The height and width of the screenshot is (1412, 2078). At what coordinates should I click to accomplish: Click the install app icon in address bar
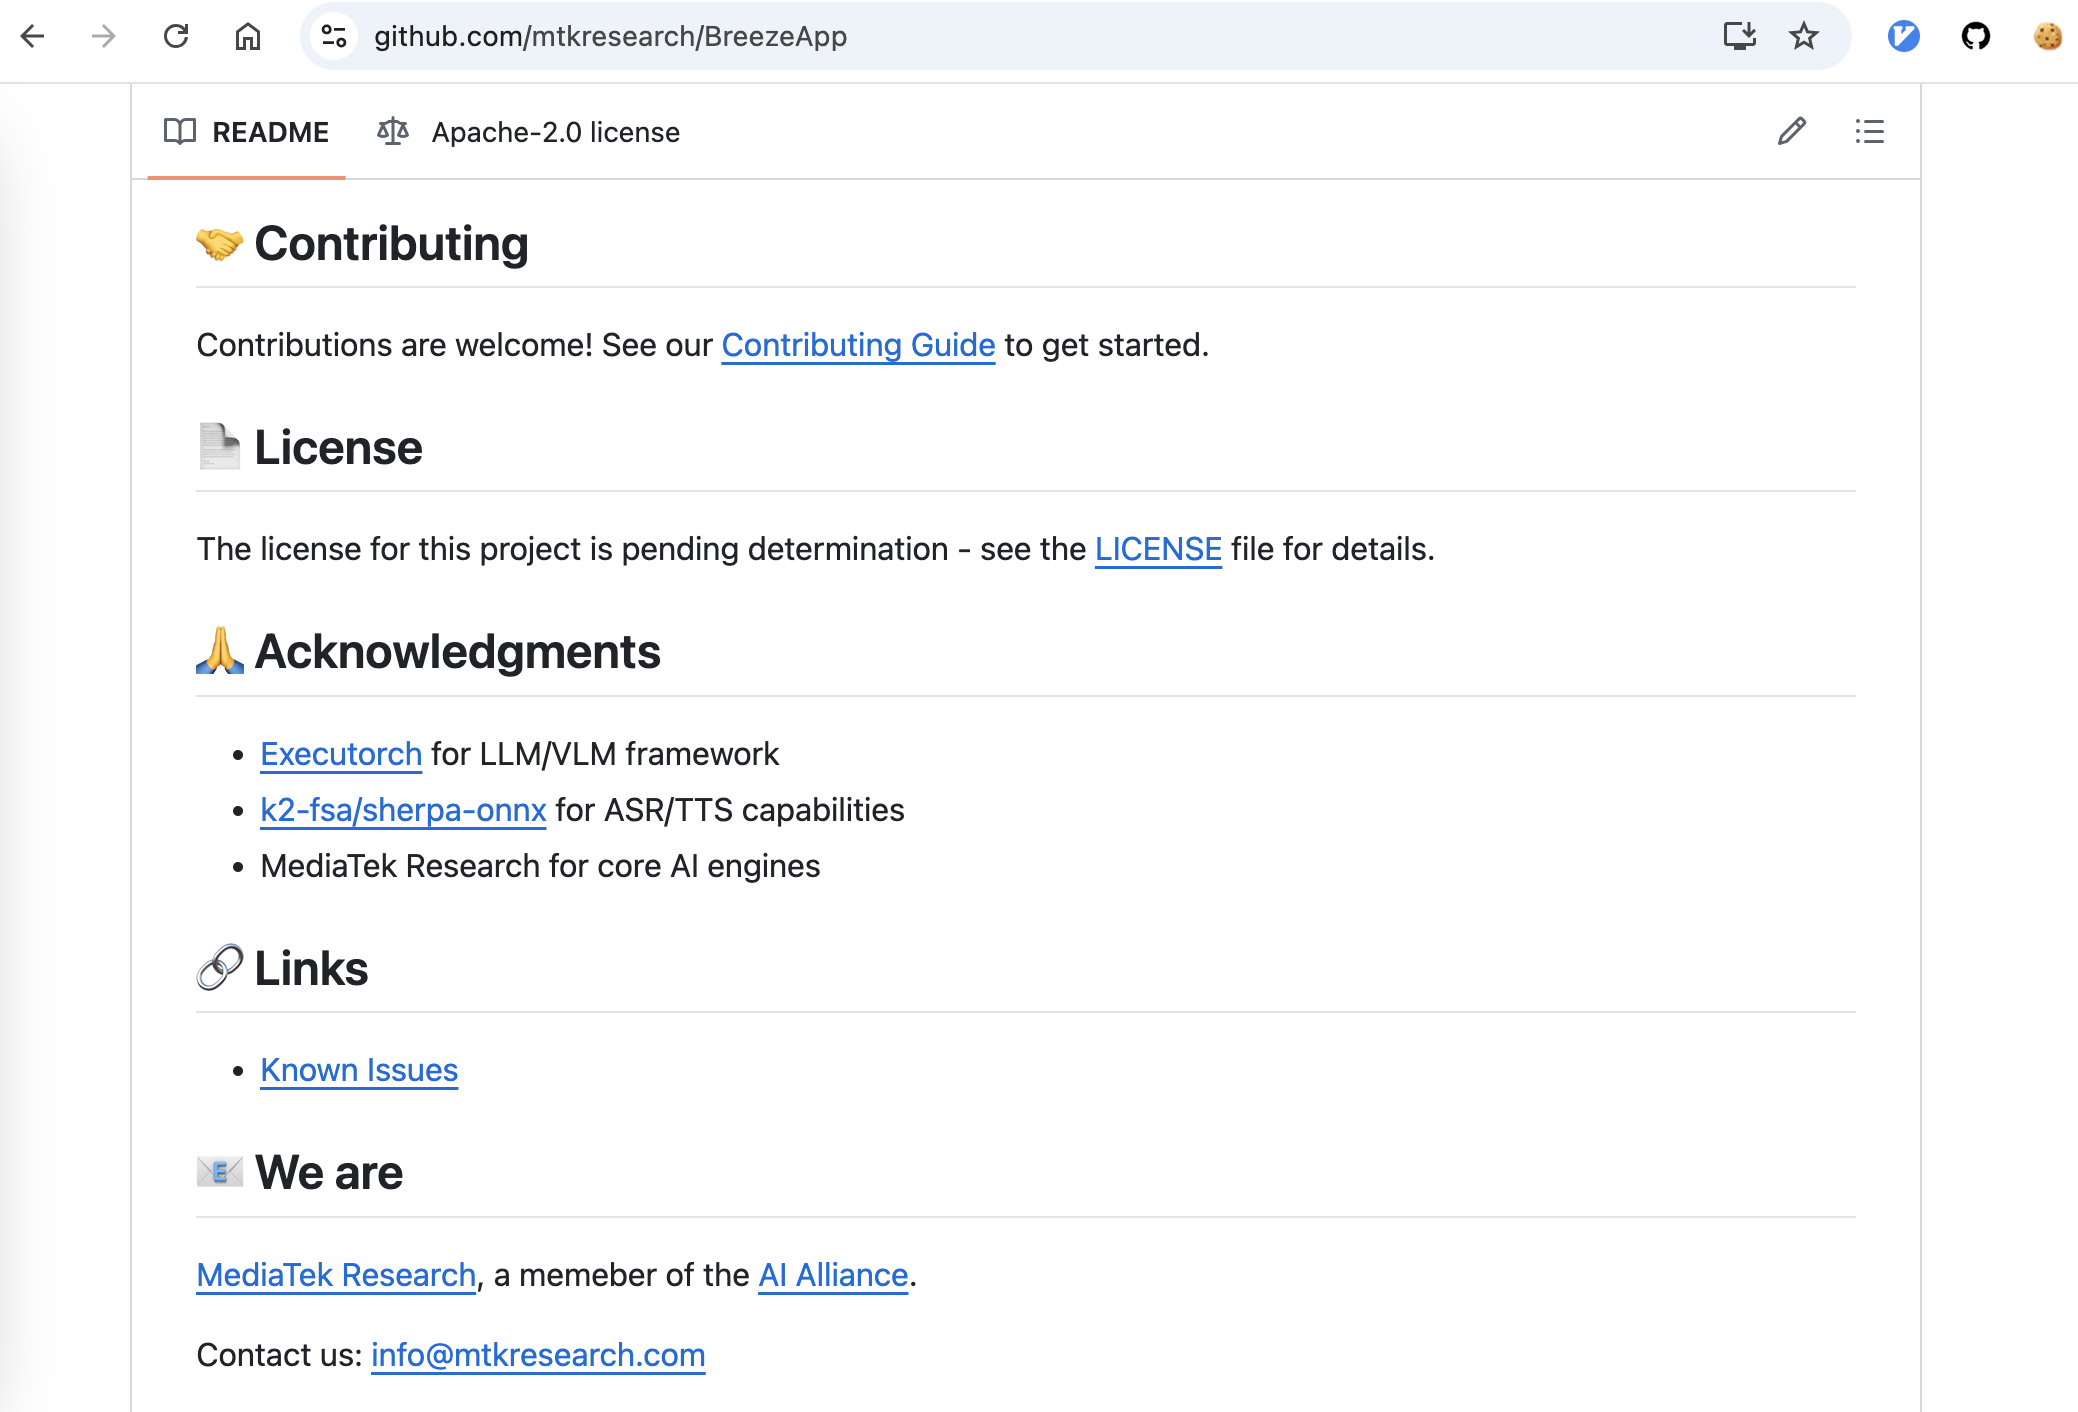pos(1739,37)
